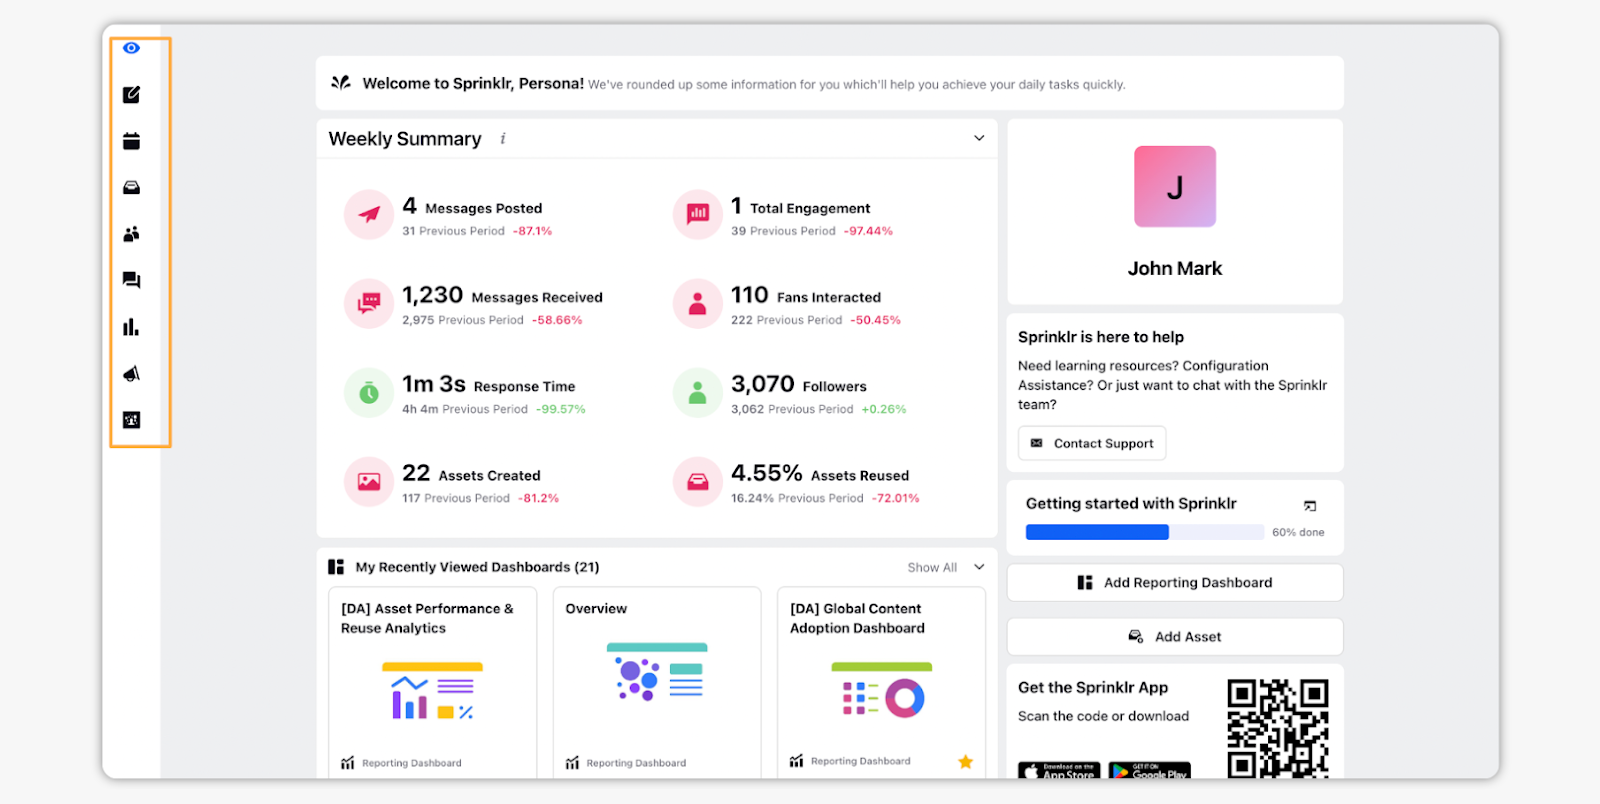This screenshot has width=1600, height=804.
Task: Click the Assets Reused tray icon
Action: pyautogui.click(x=698, y=482)
